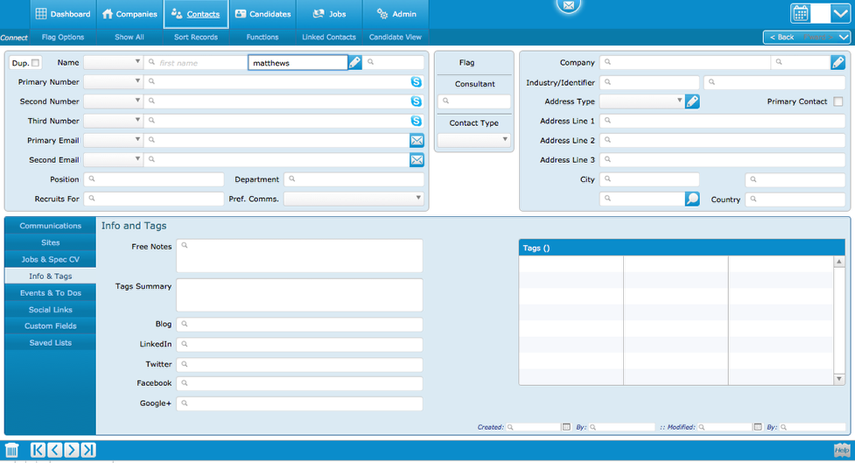Viewport: 855px width, 463px height.
Task: Open the Second Number type dropdown
Action: click(x=113, y=101)
